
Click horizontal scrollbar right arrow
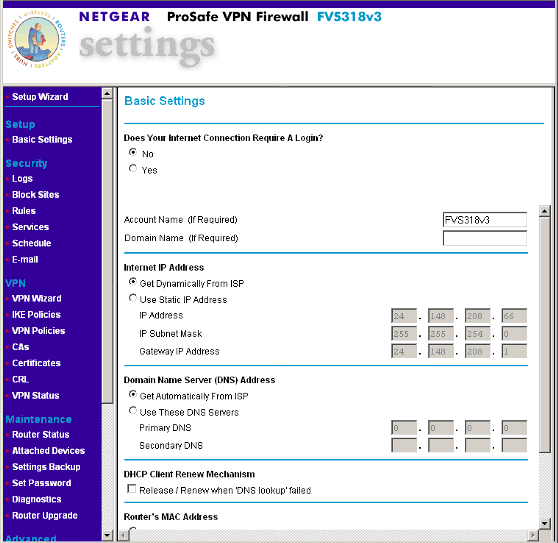click(533, 535)
